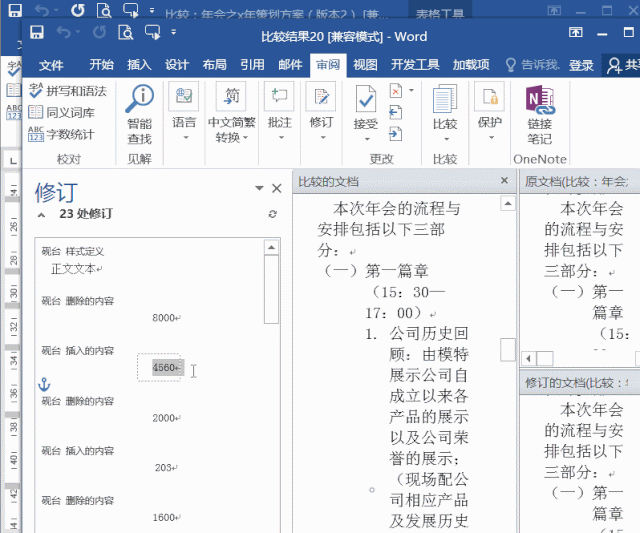Click the 登录 sign-in link

pyautogui.click(x=581, y=65)
